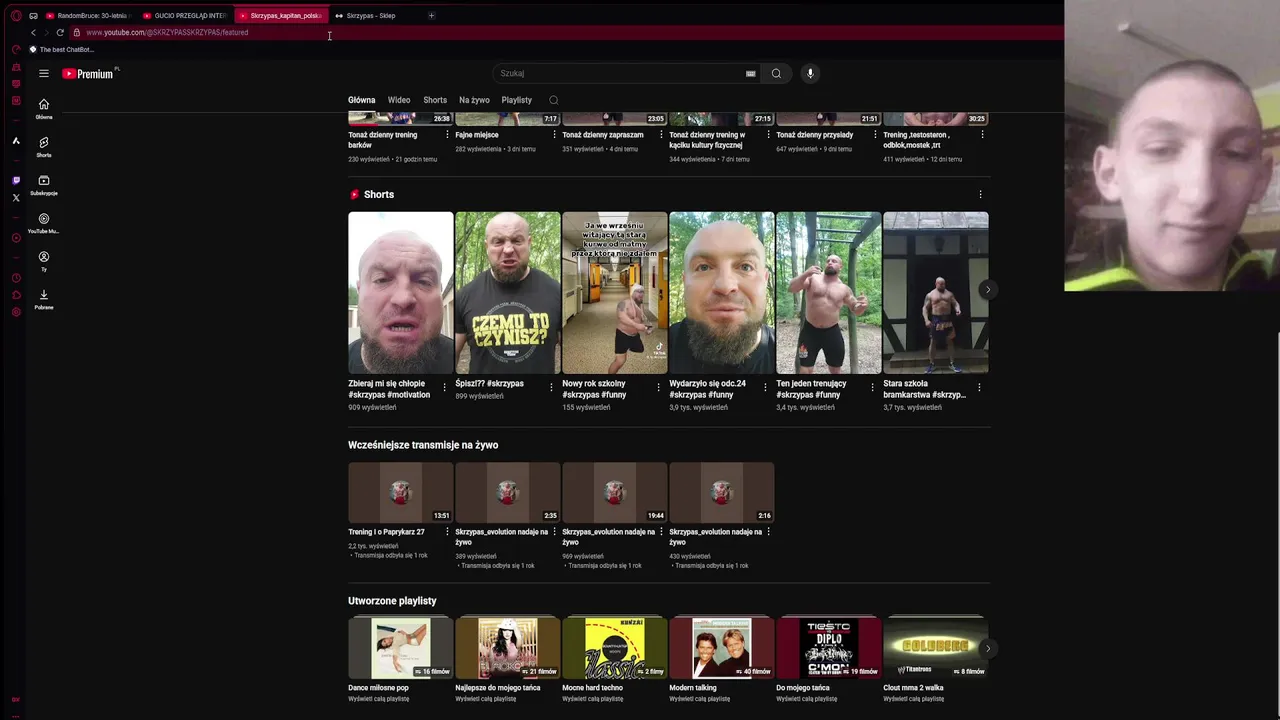
Task: Open options for 'Trening i o Paprykarz 27' stream
Action: [x=447, y=532]
